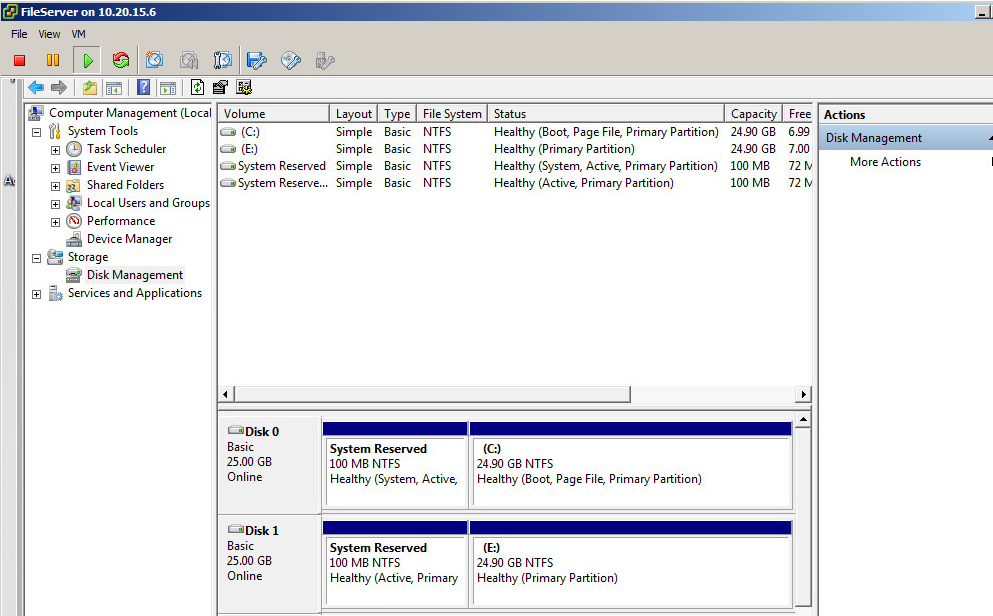Reset the VM using the restart icon
Screen dimensions: 993x616
(121, 60)
